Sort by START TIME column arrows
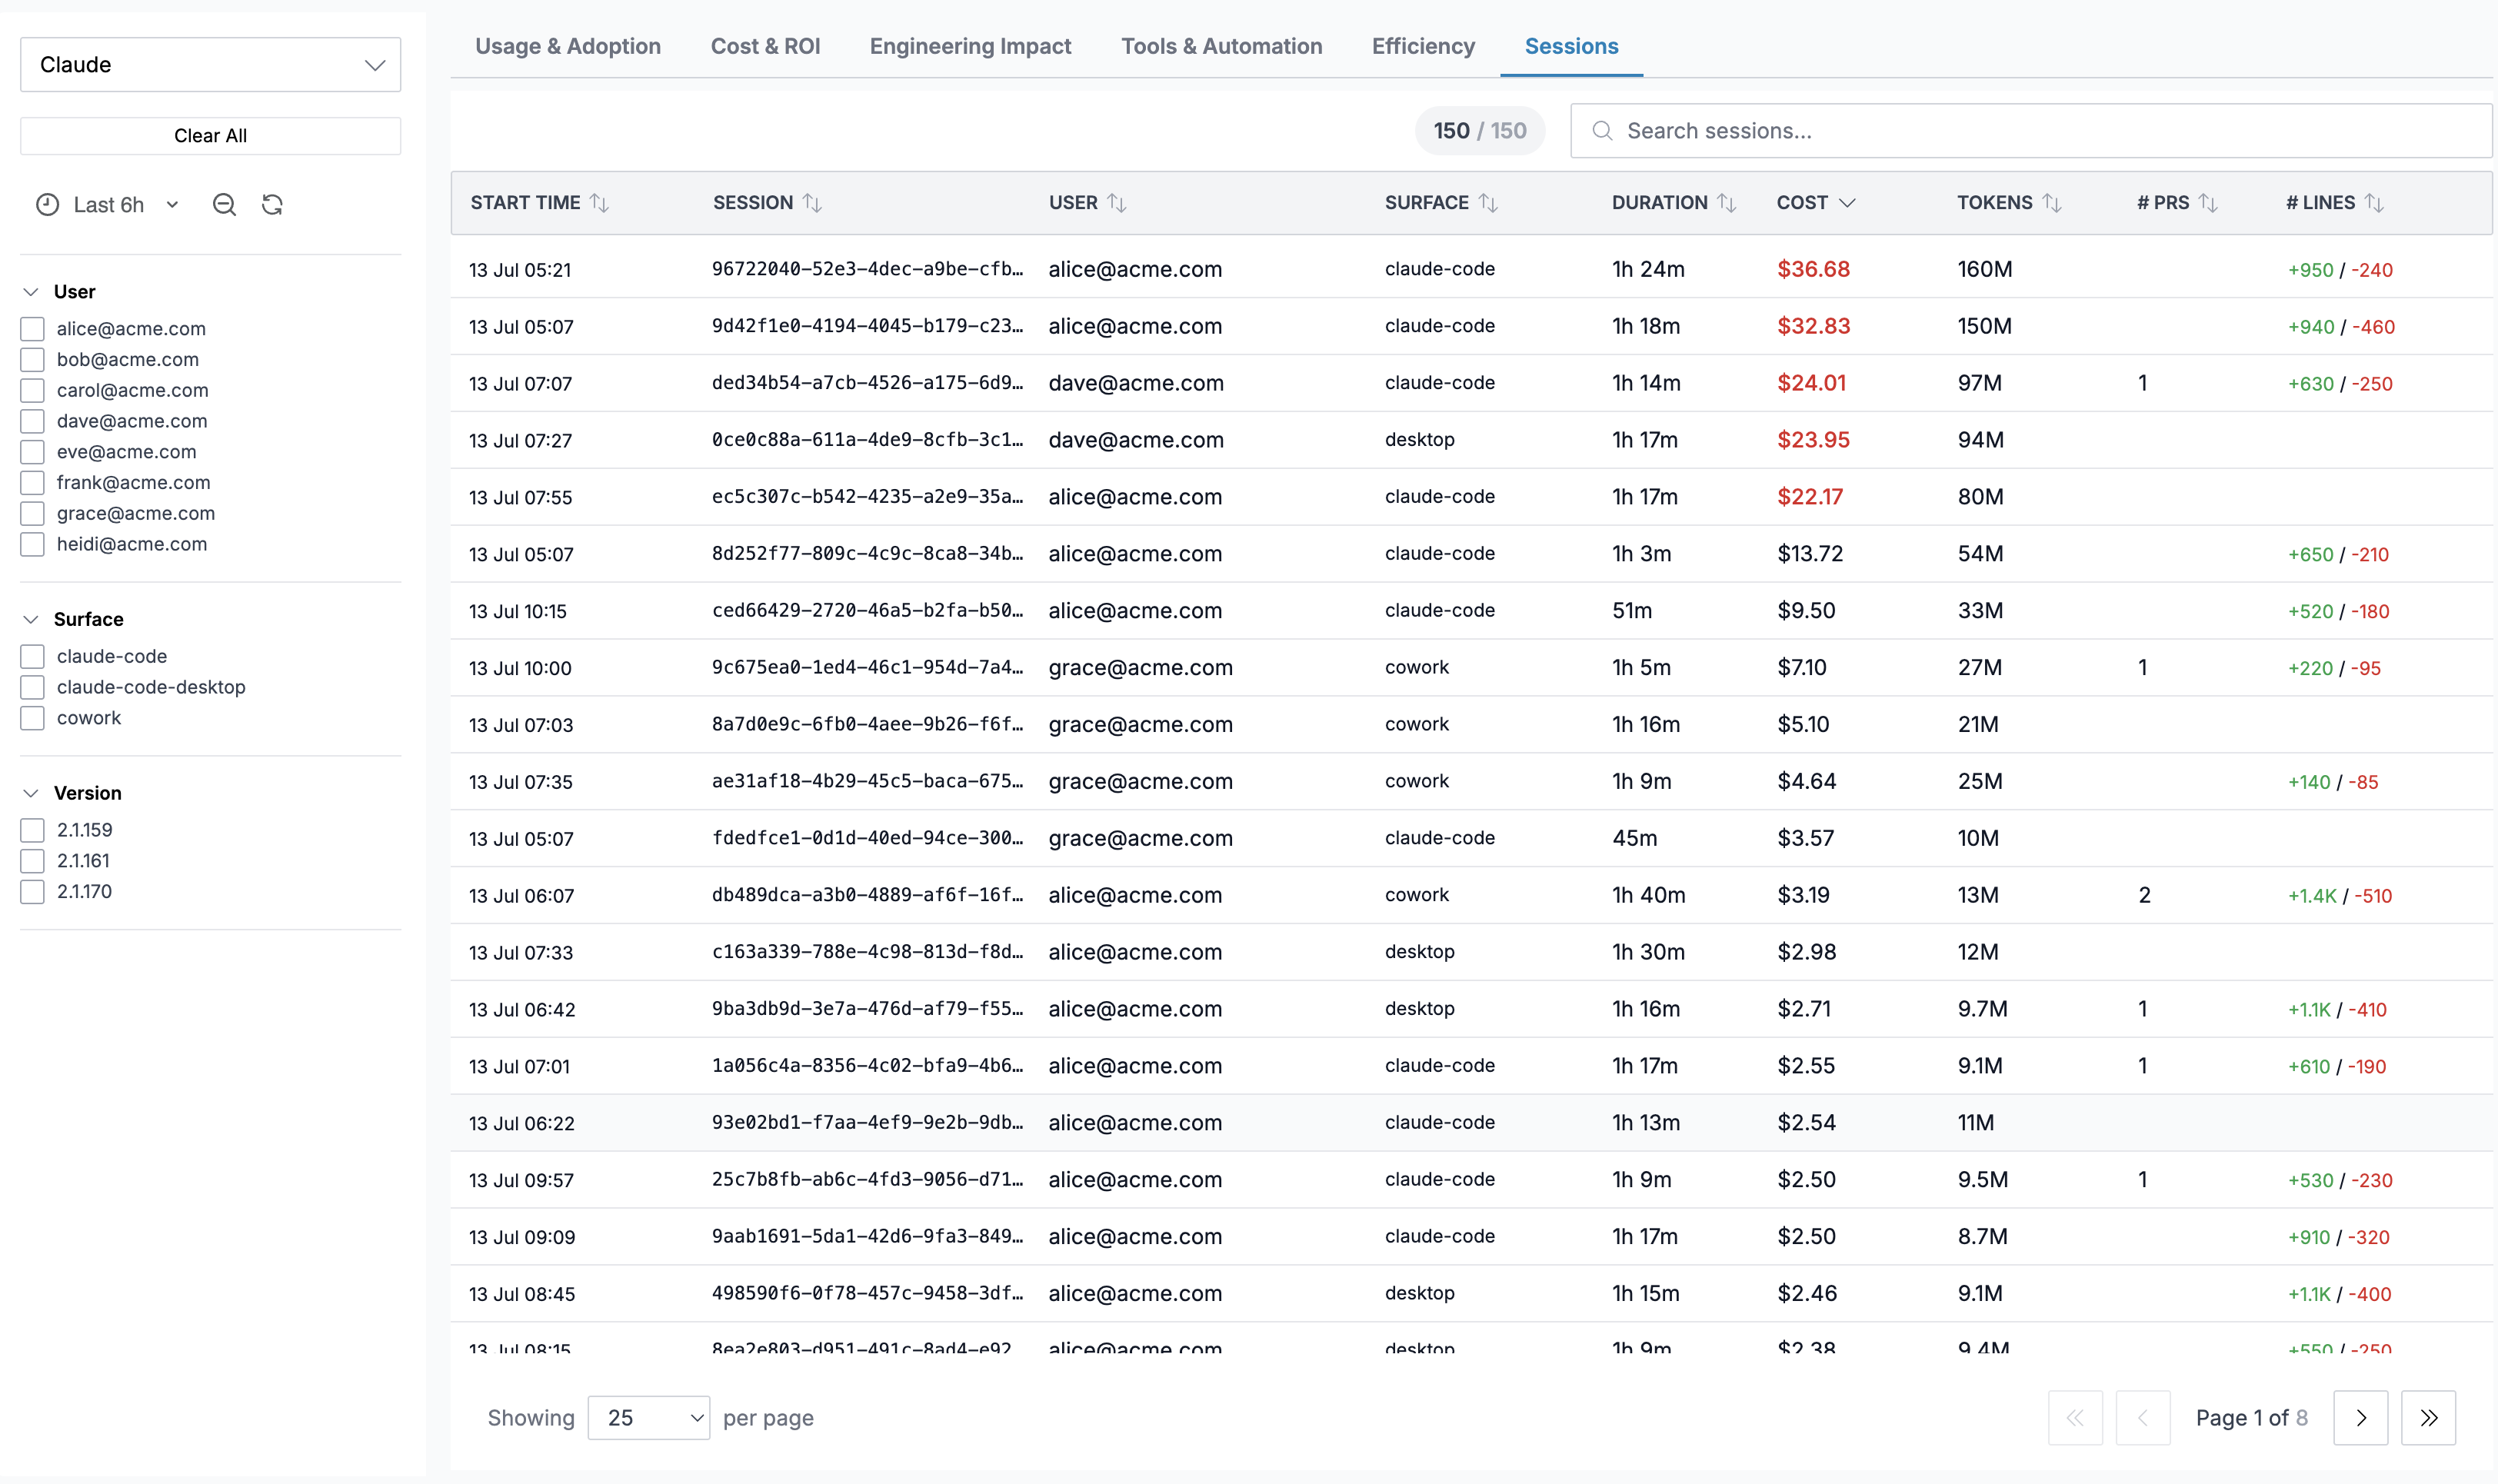Screen dimensions: 2498x1484 coord(599,203)
